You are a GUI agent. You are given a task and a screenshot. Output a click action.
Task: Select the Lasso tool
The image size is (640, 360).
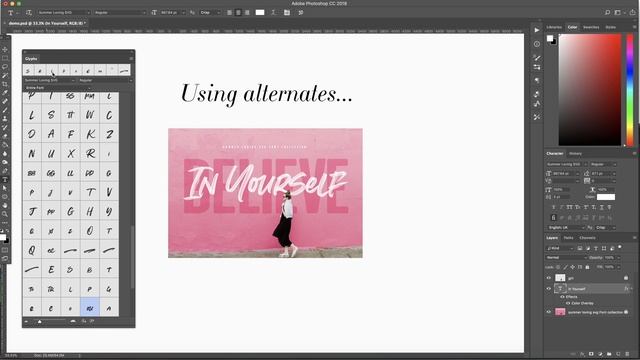[x=5, y=67]
